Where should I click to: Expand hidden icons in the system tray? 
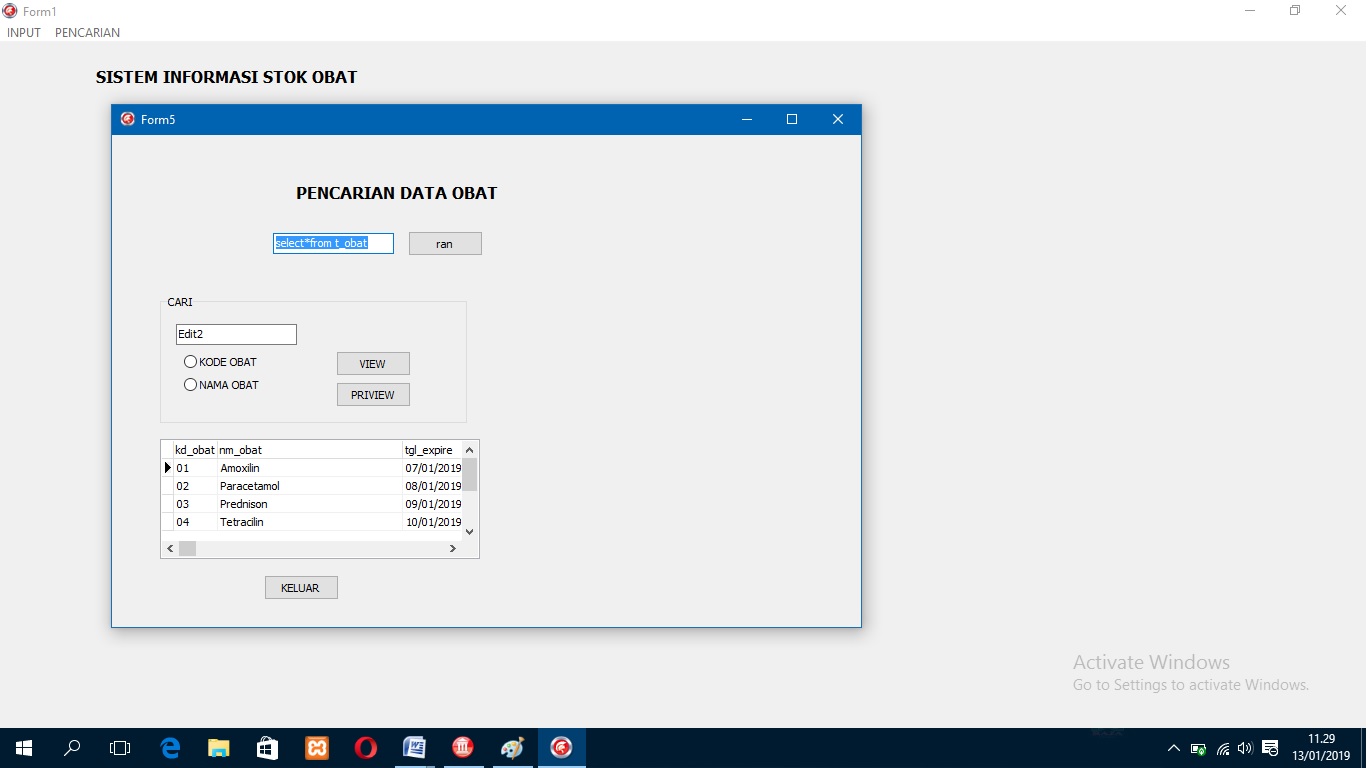tap(1174, 747)
